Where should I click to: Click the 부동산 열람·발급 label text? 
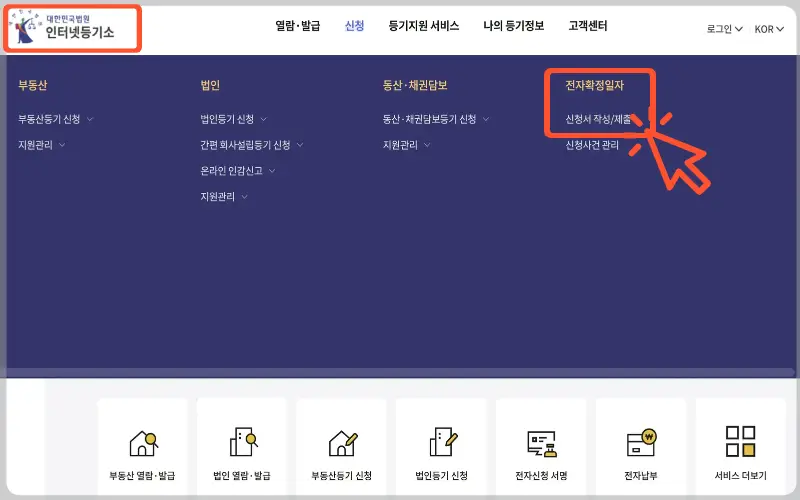pos(142,476)
